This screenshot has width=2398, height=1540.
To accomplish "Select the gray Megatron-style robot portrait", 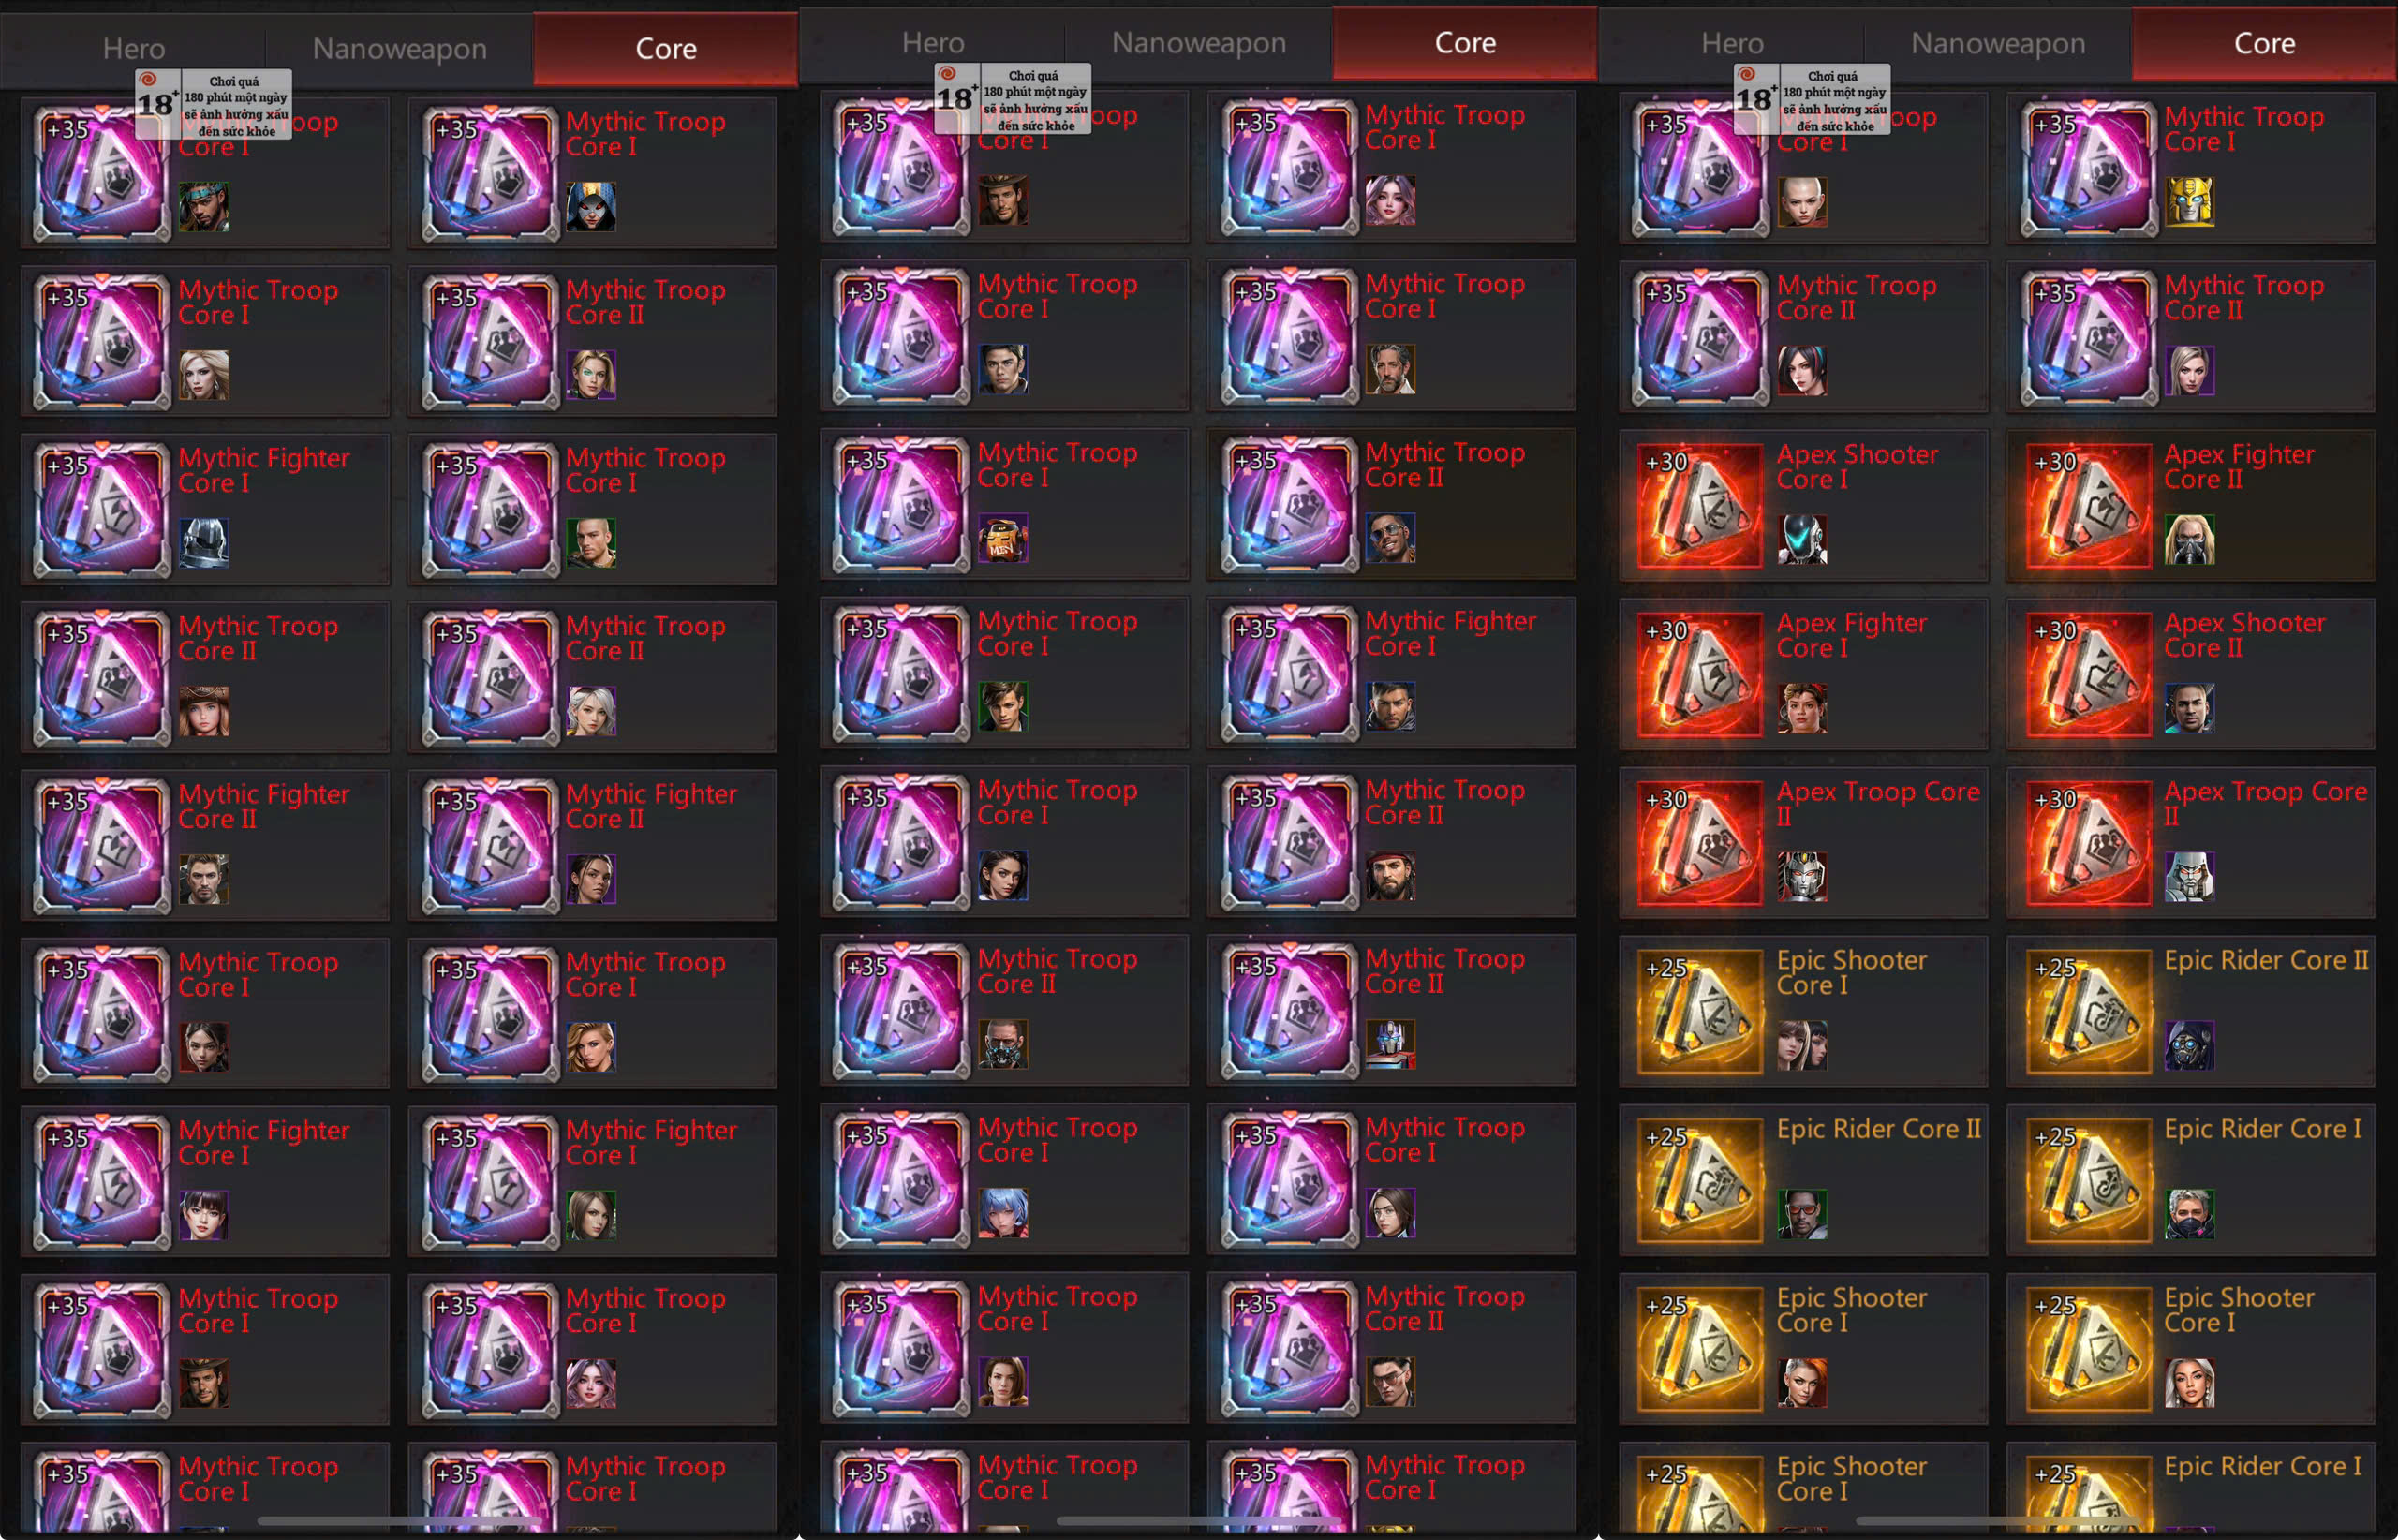I will (x=2189, y=876).
